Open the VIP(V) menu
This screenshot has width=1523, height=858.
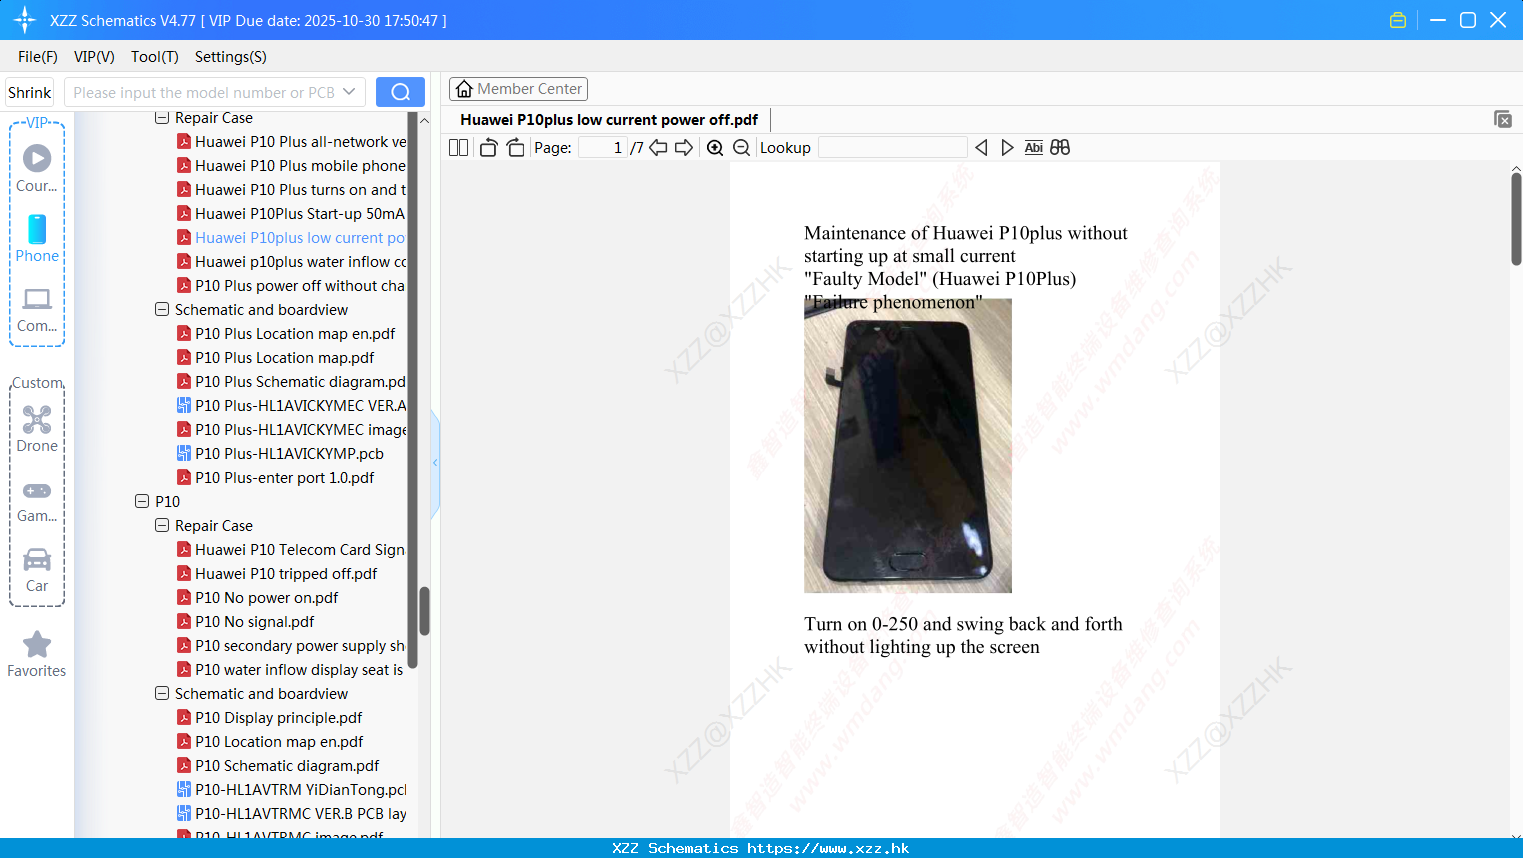click(94, 57)
